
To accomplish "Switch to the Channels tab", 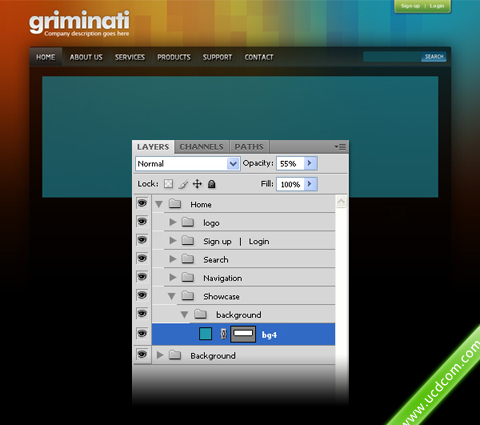I will point(202,147).
